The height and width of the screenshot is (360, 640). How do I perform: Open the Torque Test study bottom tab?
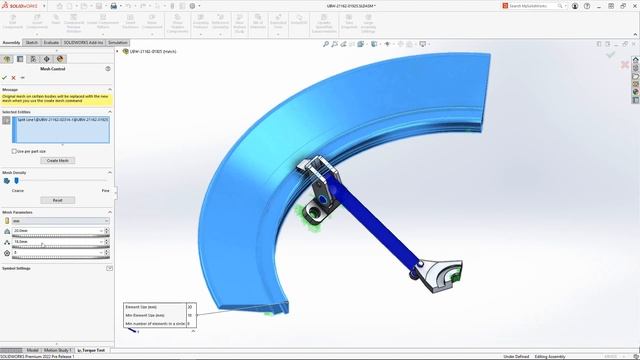pos(91,350)
